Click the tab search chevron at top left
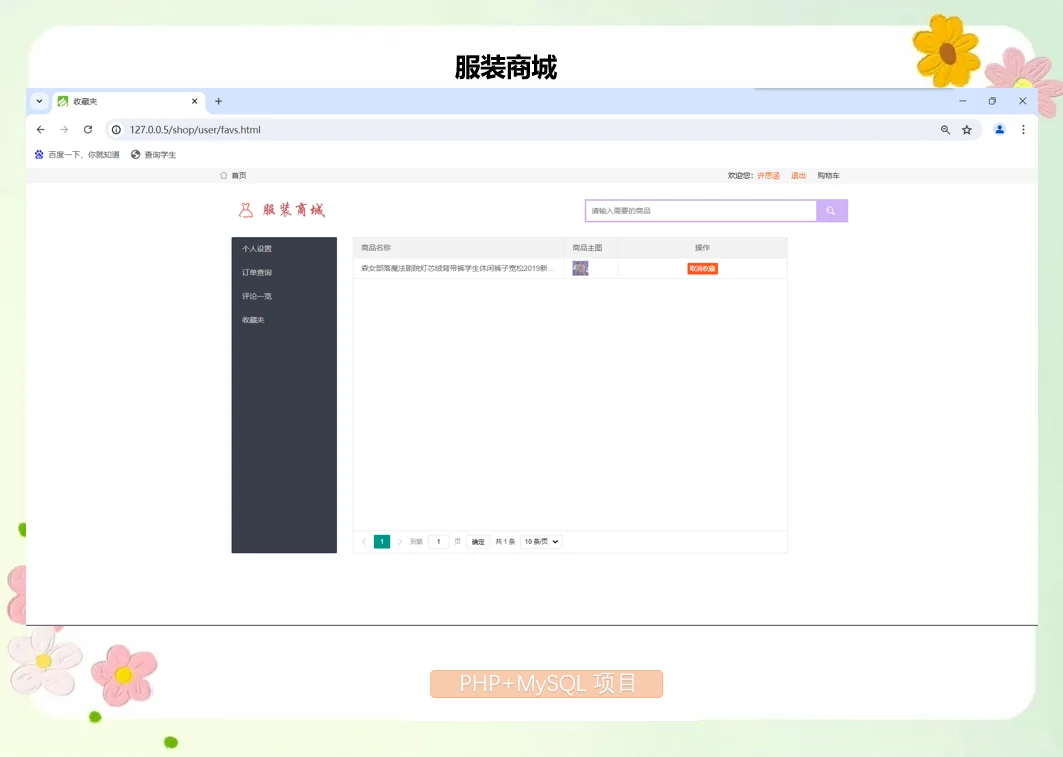This screenshot has width=1063, height=757. click(38, 101)
